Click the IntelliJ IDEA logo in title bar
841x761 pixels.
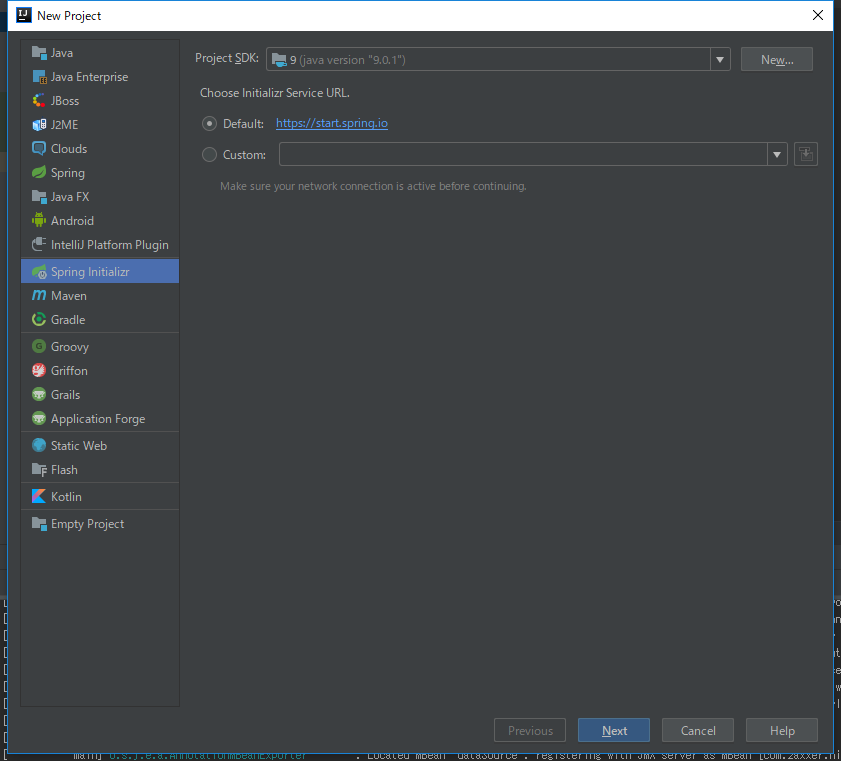coord(24,16)
